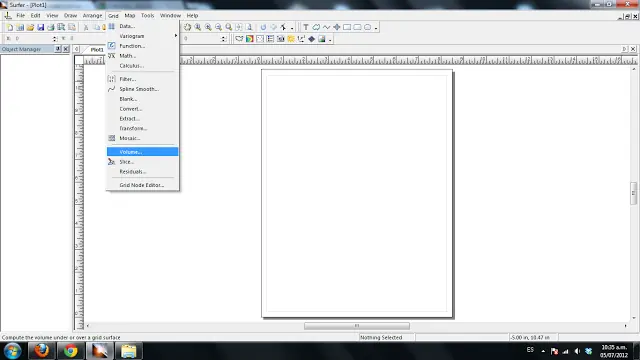The width and height of the screenshot is (640, 360).
Task: Select the Zoom In magnifier icon
Action: click(x=208, y=27)
